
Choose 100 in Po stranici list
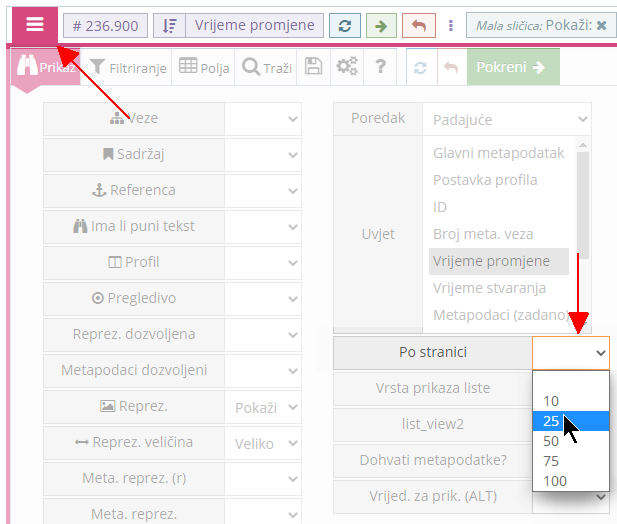pyautogui.click(x=571, y=481)
